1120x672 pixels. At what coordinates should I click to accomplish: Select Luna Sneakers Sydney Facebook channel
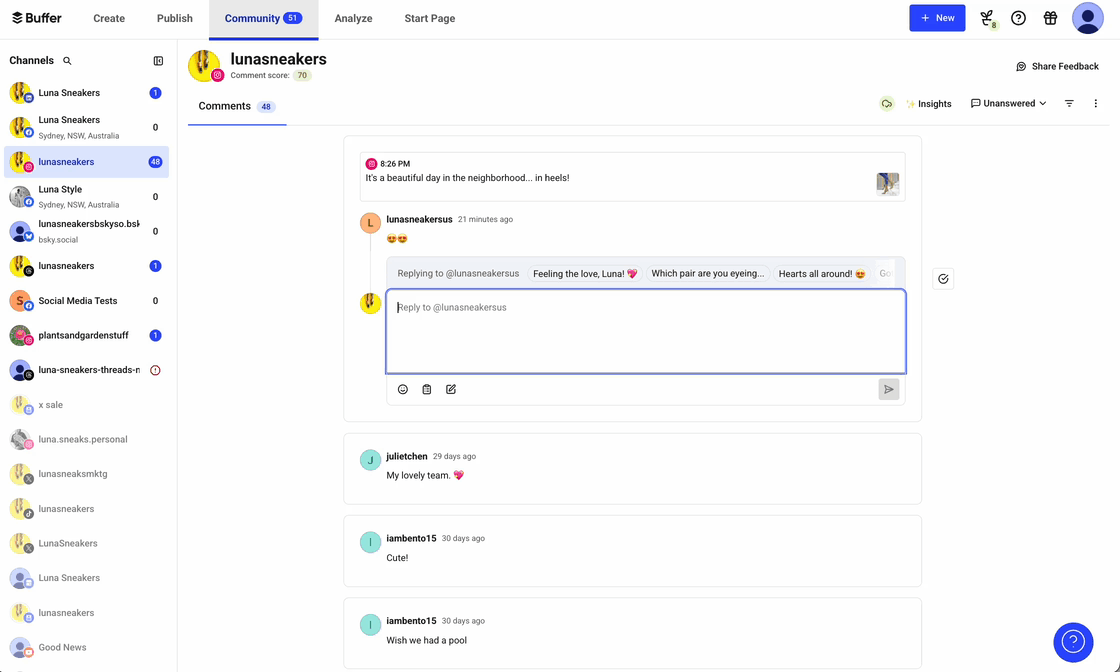[x=86, y=127]
